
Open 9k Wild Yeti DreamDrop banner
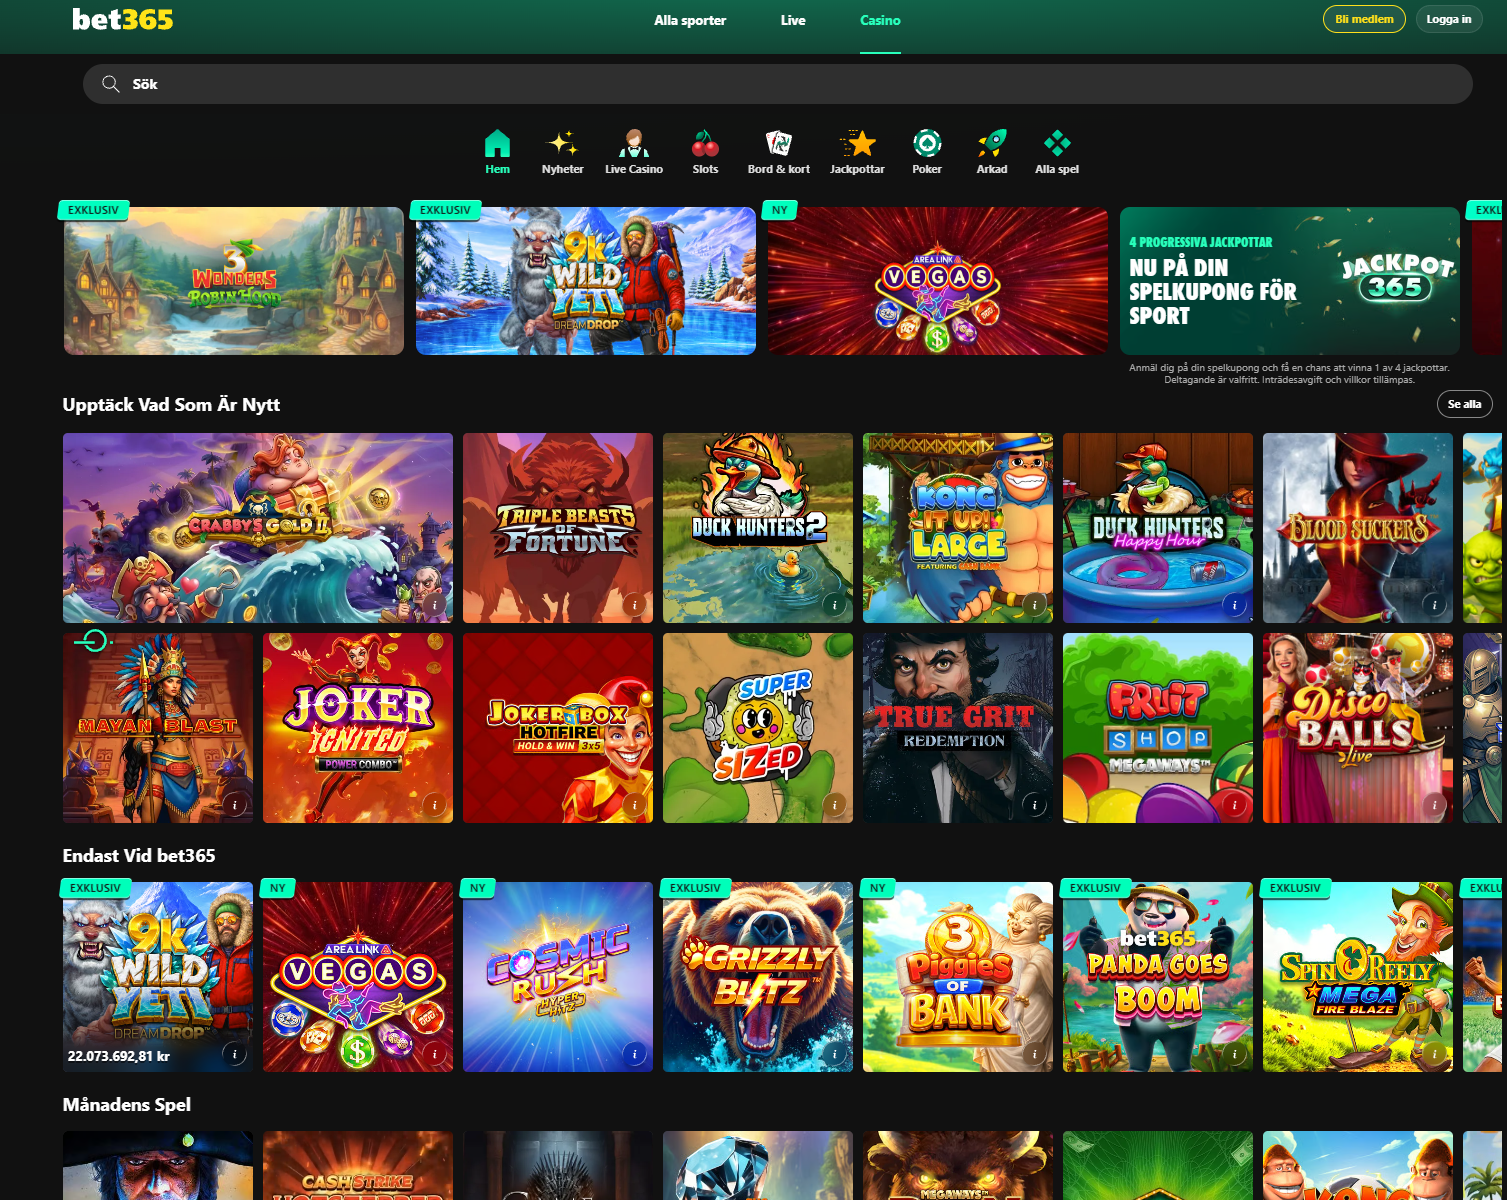click(586, 281)
